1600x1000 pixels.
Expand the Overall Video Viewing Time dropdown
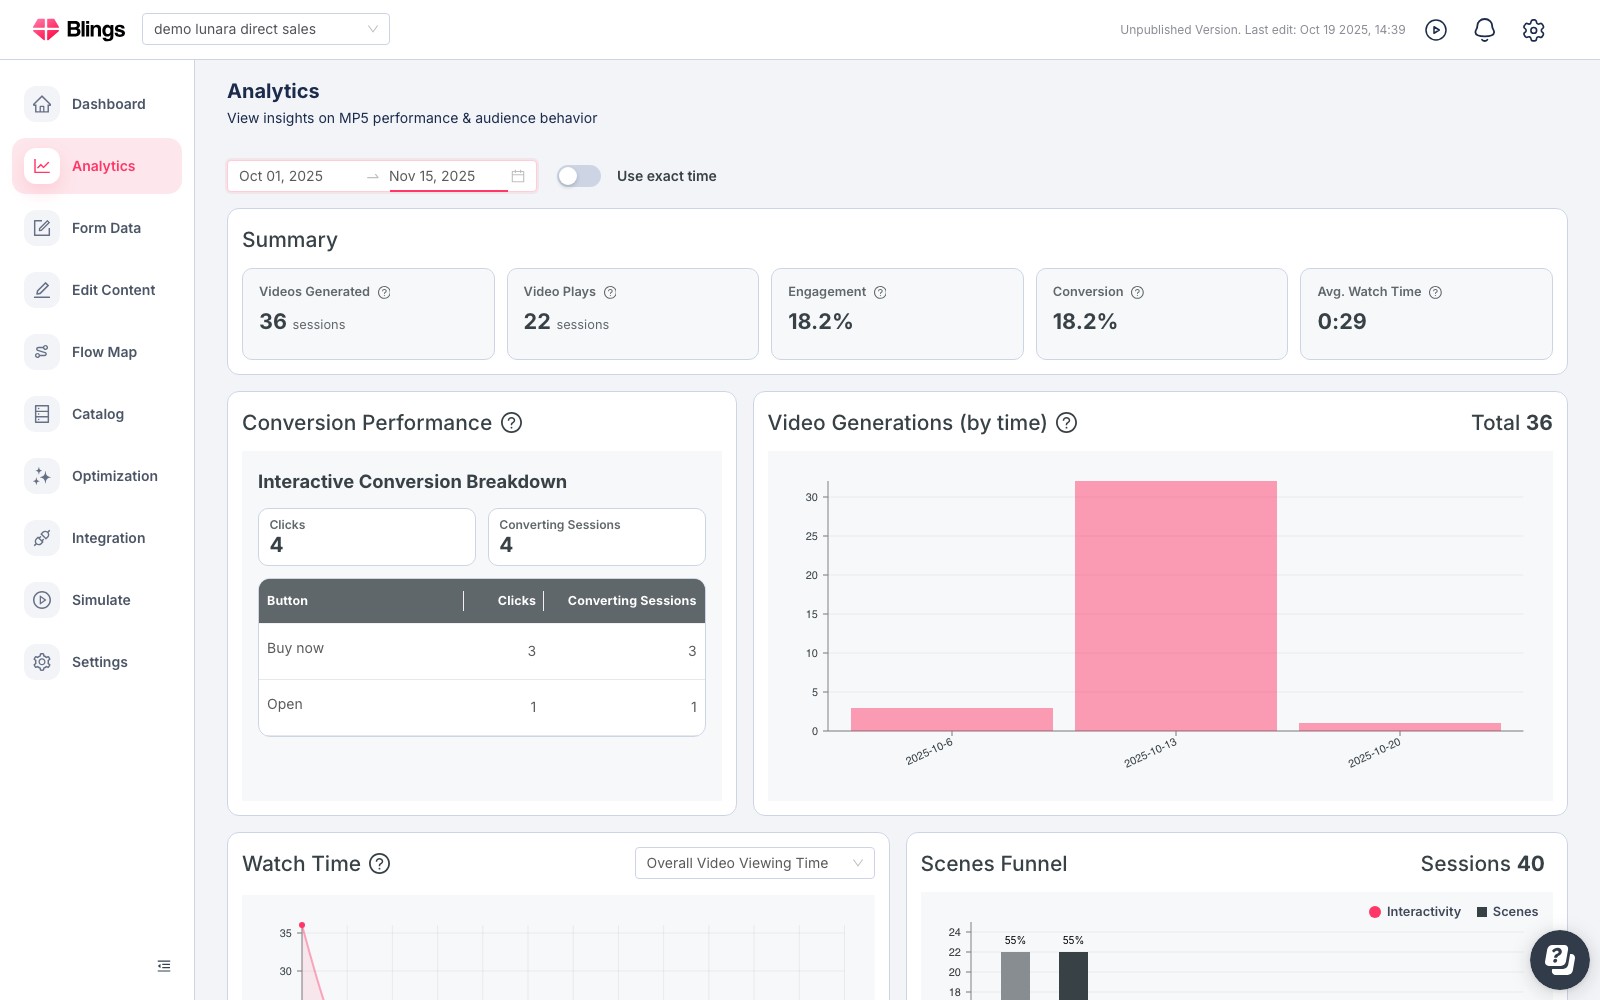[755, 863]
